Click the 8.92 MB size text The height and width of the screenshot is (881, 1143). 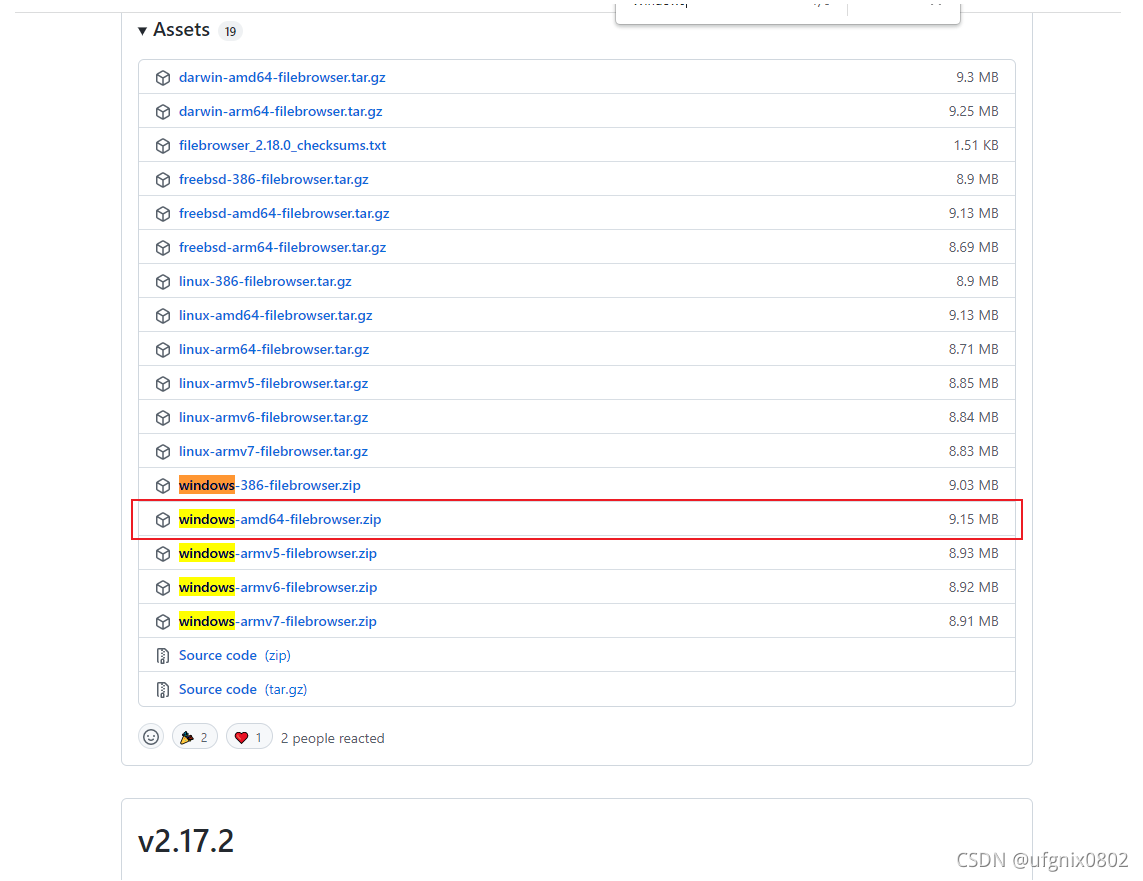973,587
